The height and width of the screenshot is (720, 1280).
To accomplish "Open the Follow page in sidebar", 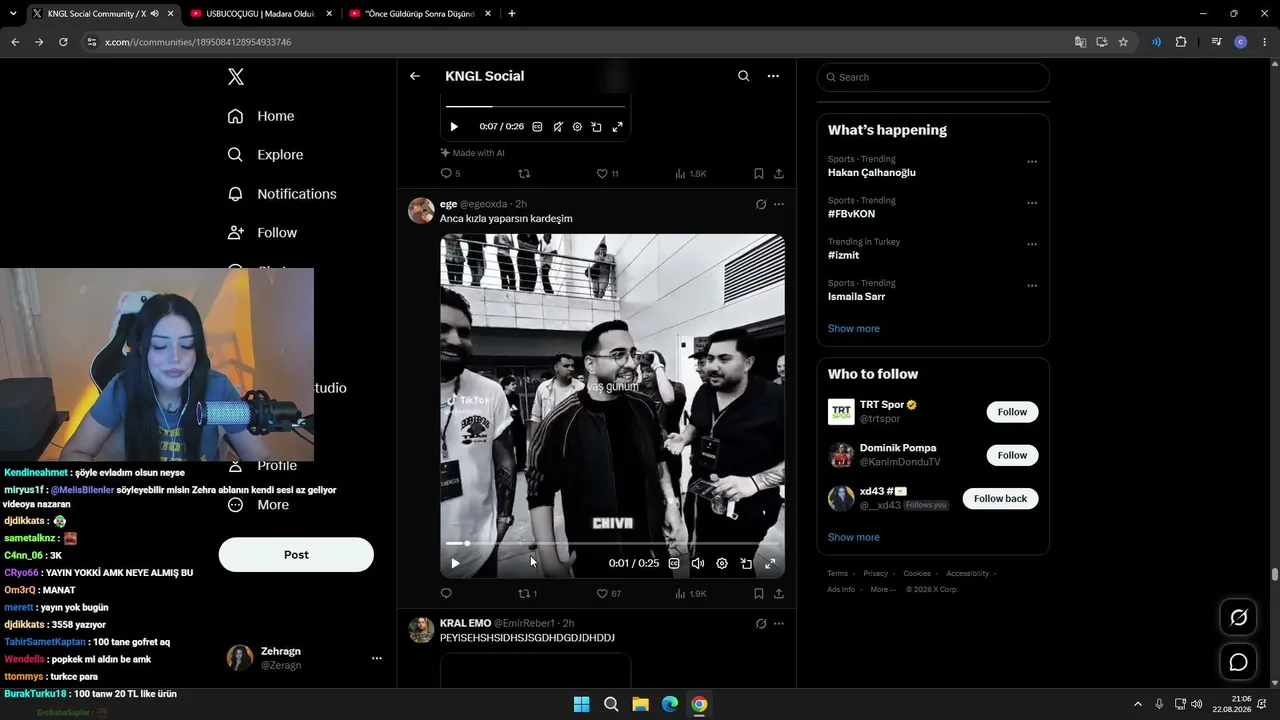I will [262, 233].
